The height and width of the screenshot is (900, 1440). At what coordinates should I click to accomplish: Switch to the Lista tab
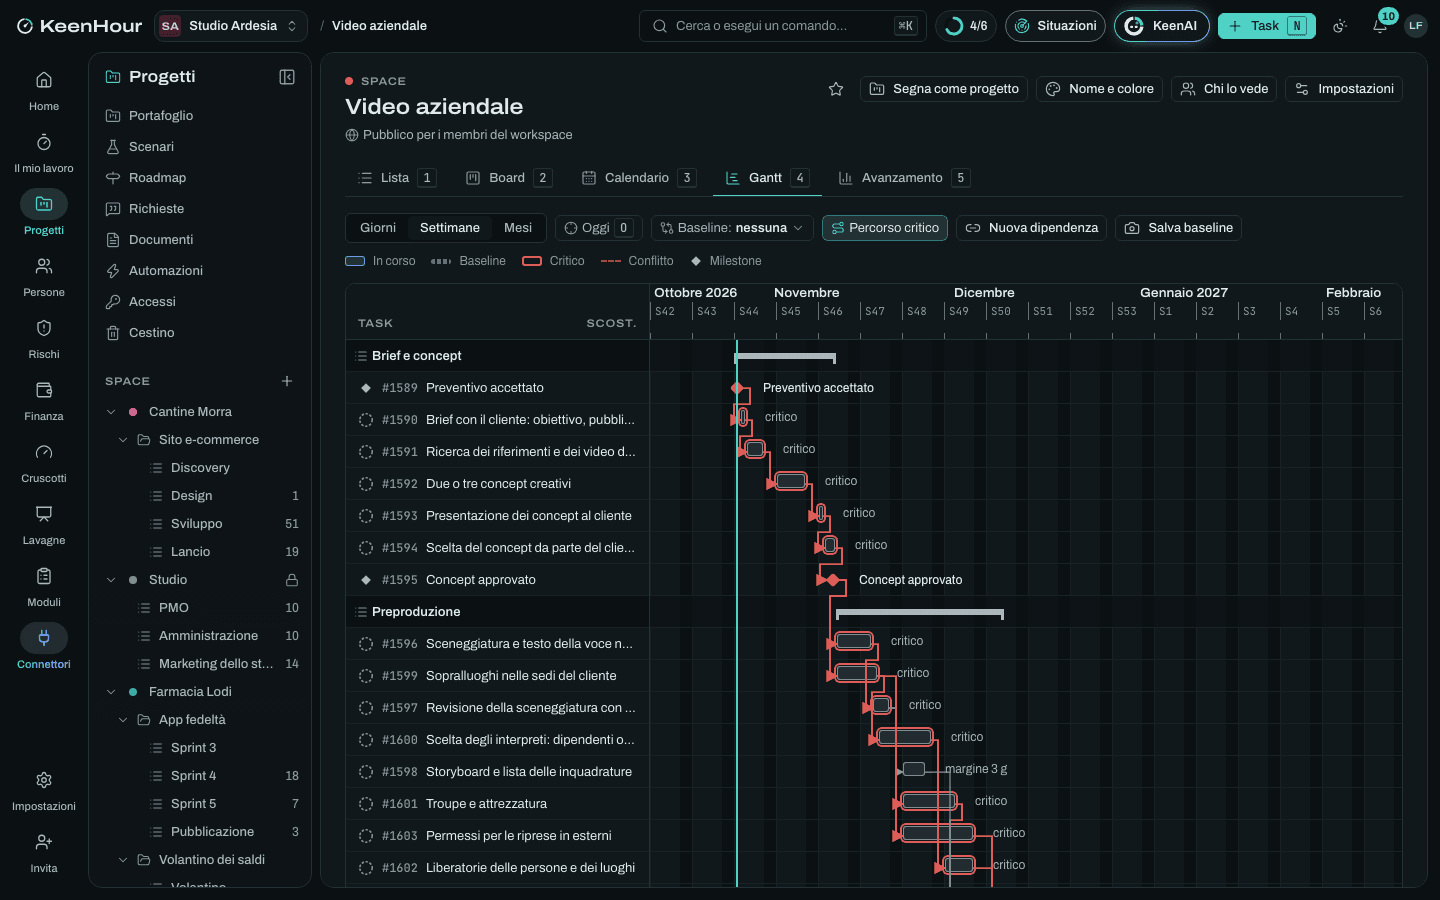[x=396, y=178]
